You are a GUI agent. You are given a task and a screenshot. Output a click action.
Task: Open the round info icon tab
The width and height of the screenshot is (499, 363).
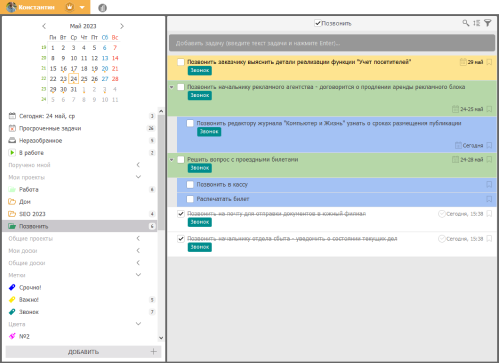point(102,8)
